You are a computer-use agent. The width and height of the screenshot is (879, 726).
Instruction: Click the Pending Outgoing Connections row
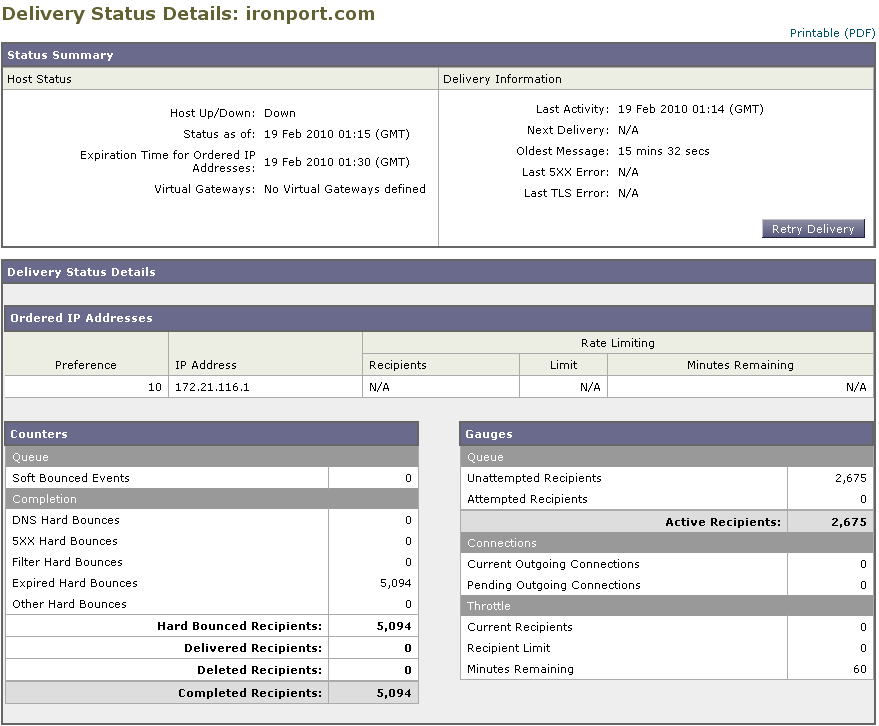point(667,585)
